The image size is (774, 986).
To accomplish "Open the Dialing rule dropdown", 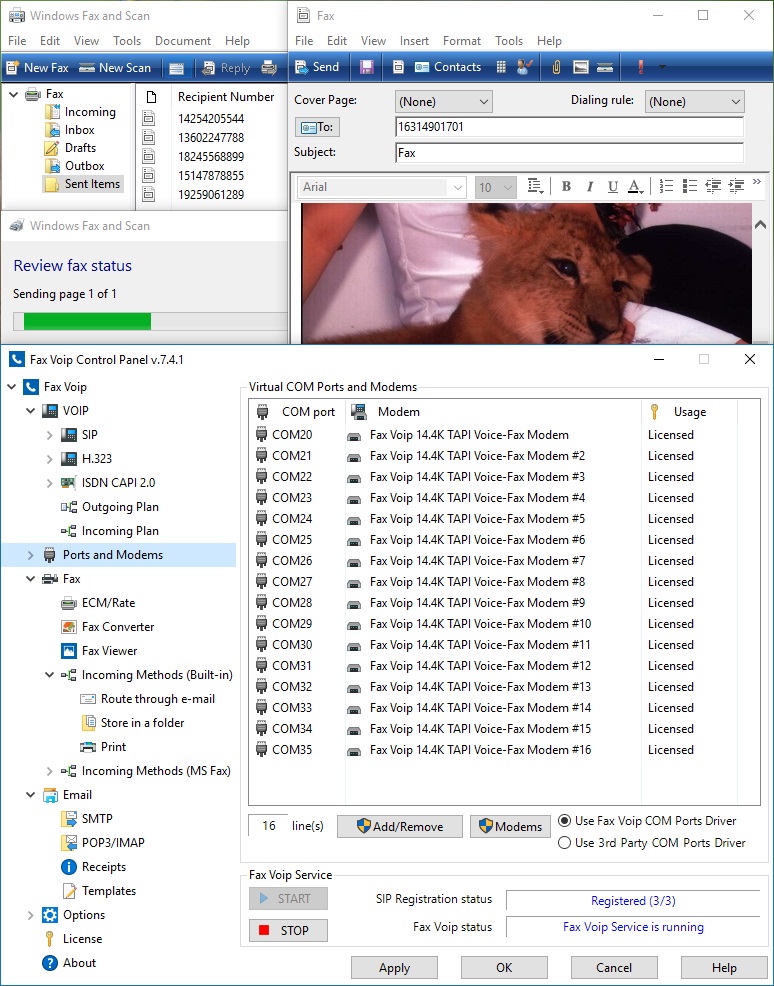I will (694, 101).
